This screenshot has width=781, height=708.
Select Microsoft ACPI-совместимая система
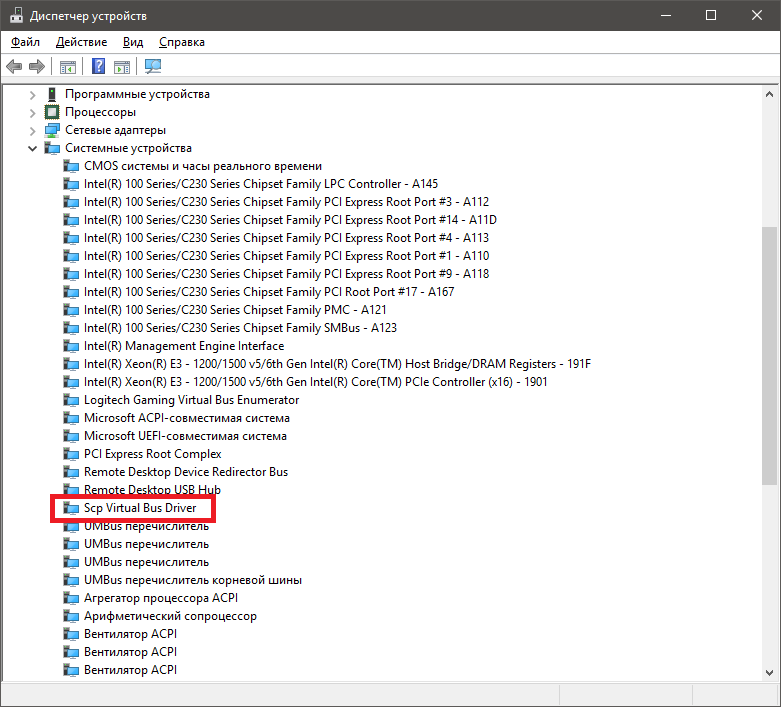tap(187, 418)
